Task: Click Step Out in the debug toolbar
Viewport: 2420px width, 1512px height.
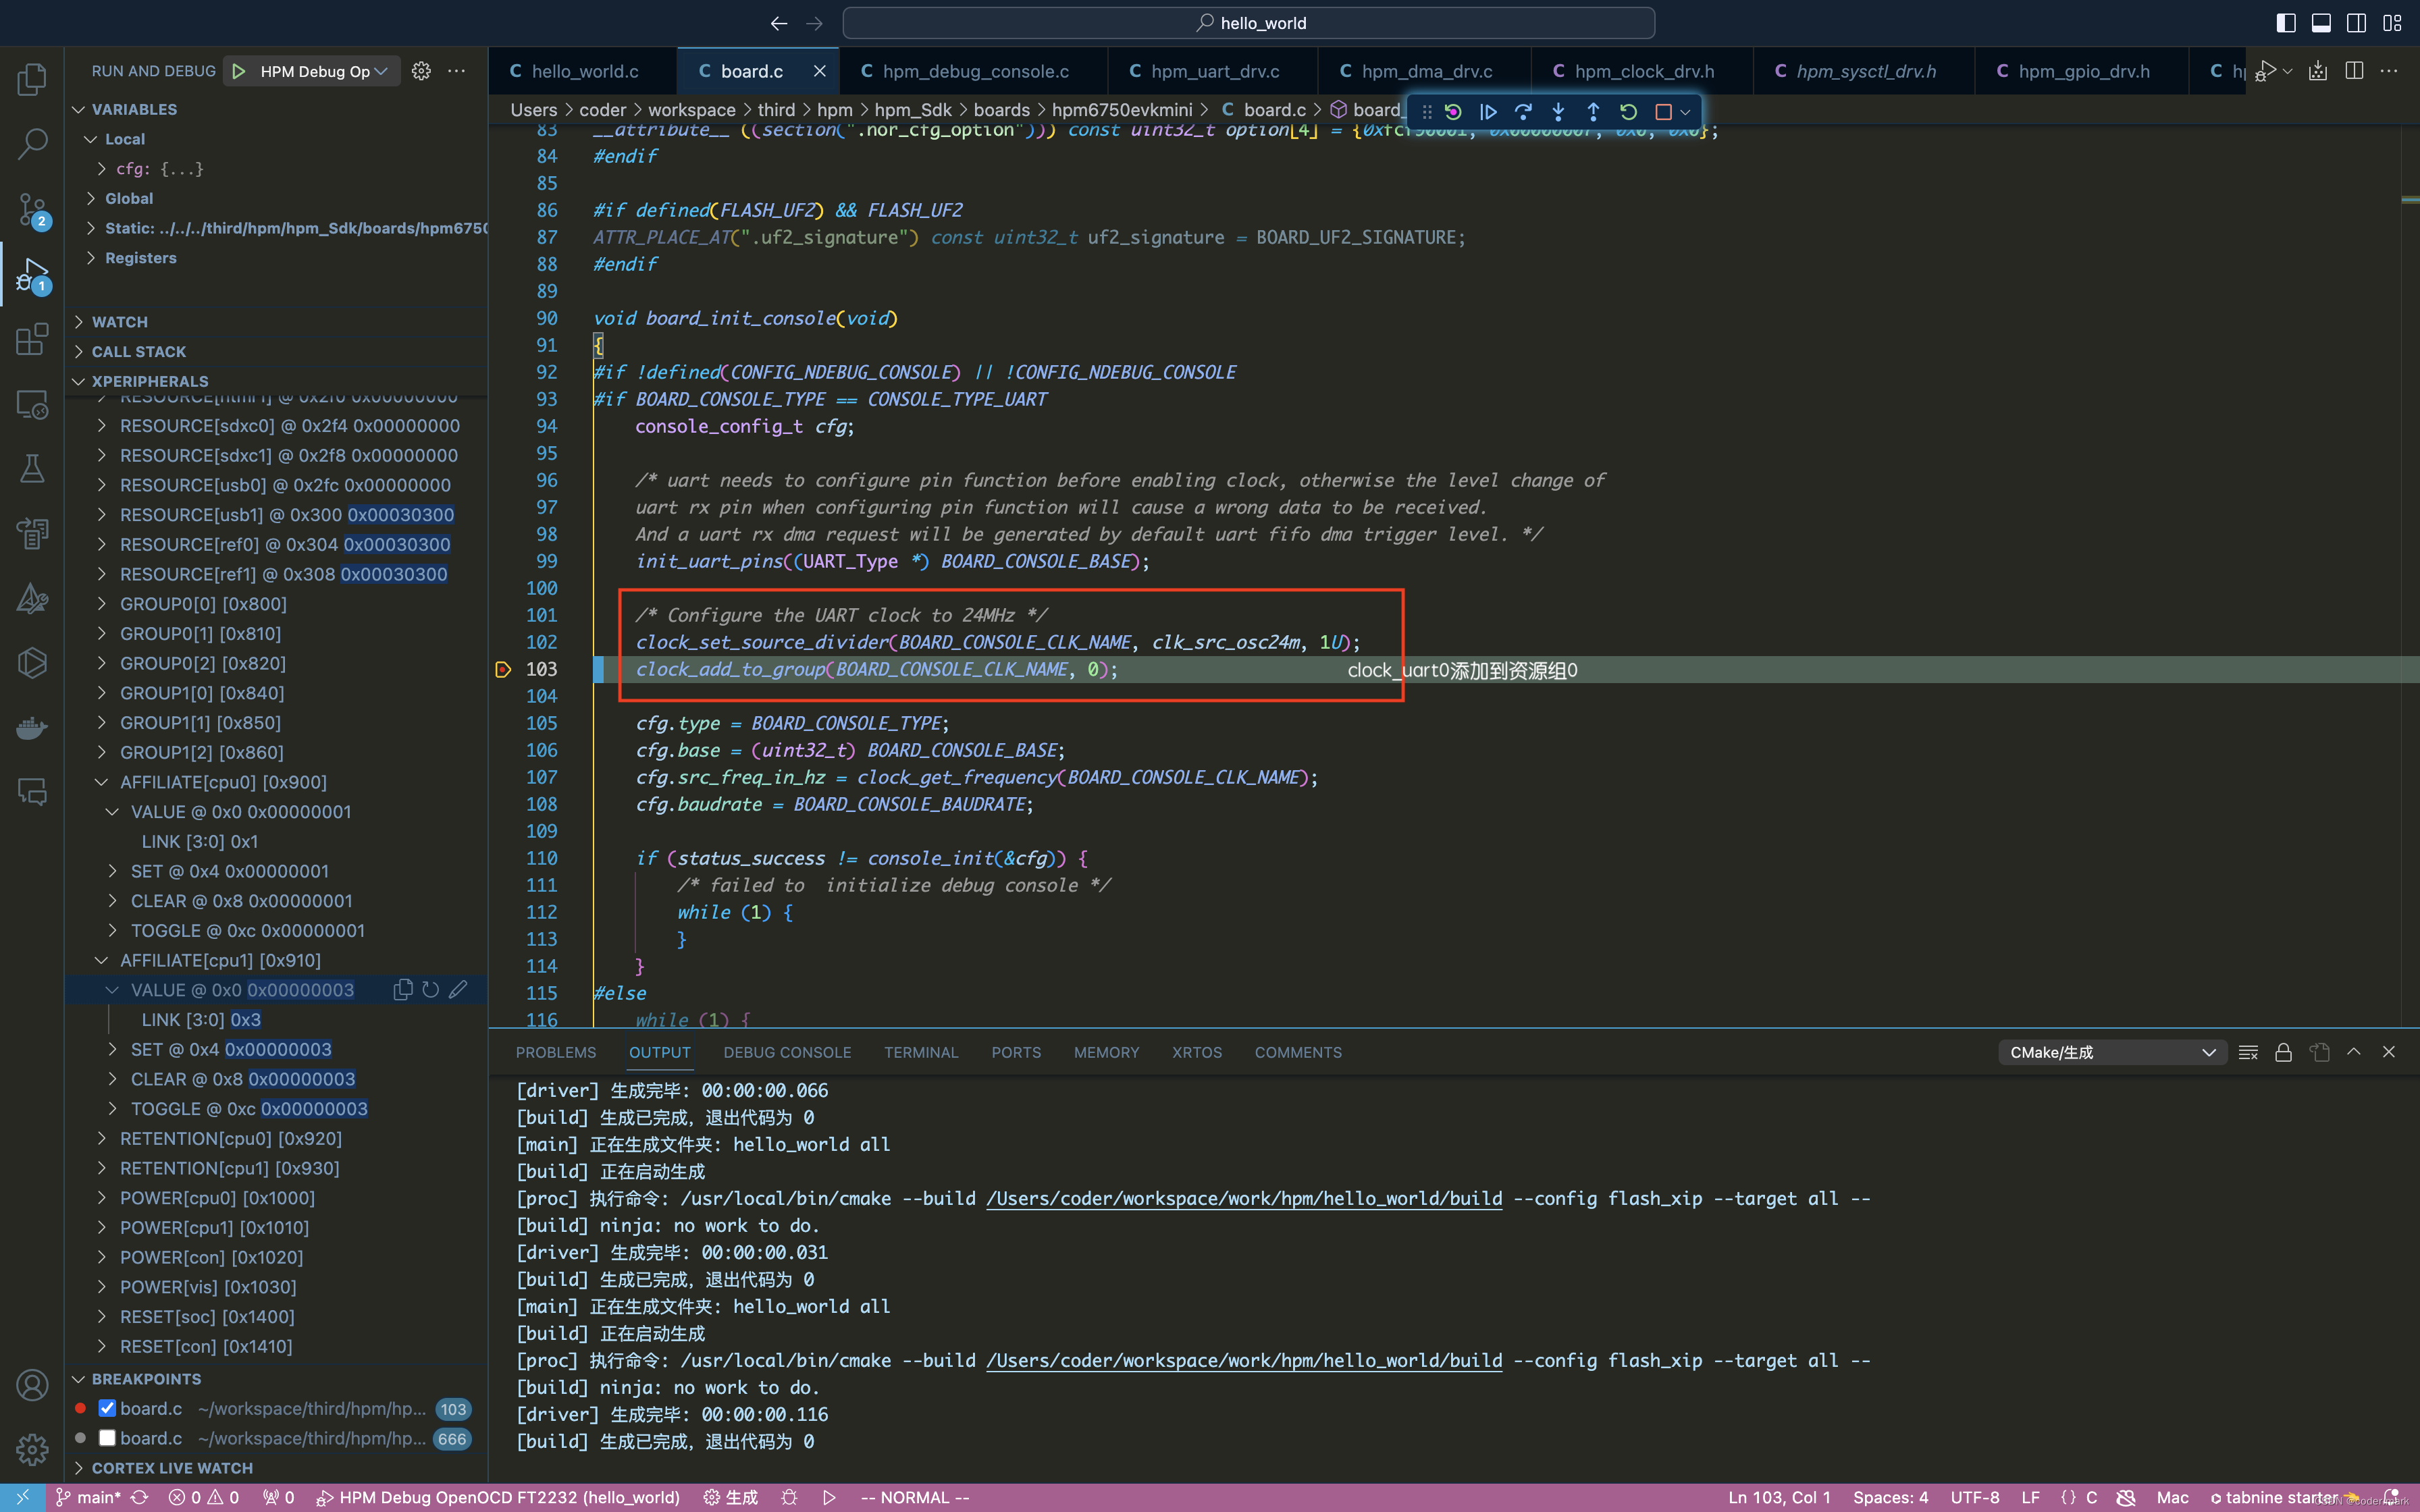Action: (x=1593, y=112)
